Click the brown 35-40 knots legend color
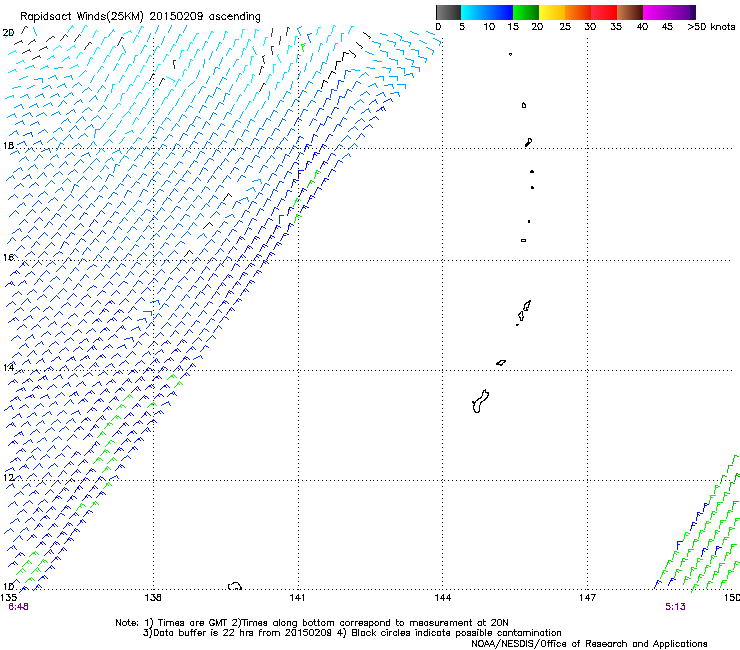Screen dimensions: 740x650 pos(630,12)
